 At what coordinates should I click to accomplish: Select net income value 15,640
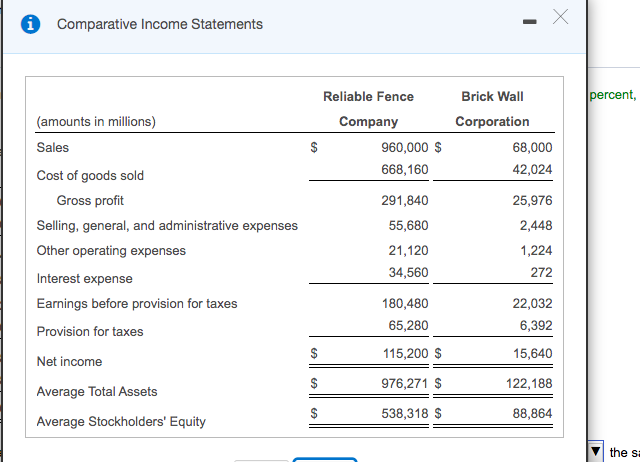[533, 353]
